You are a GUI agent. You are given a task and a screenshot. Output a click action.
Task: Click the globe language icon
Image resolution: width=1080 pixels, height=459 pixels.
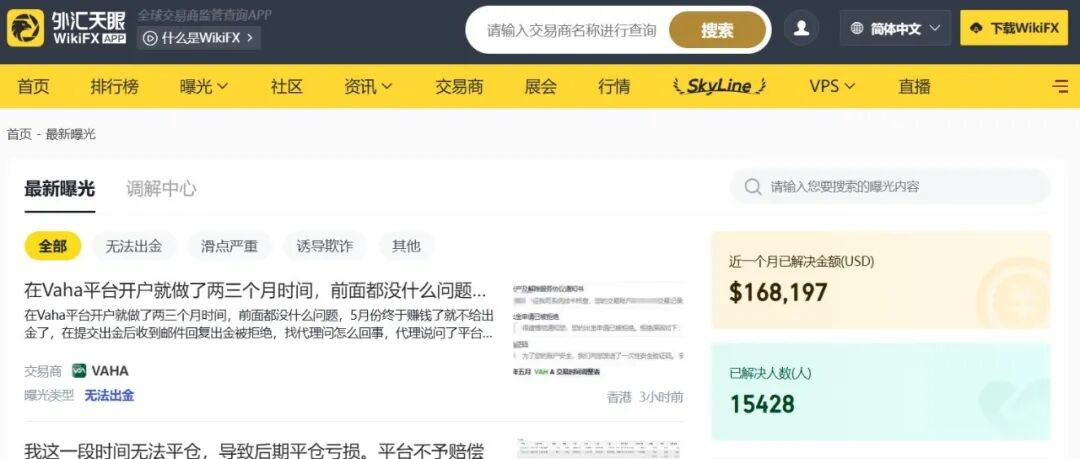857,28
